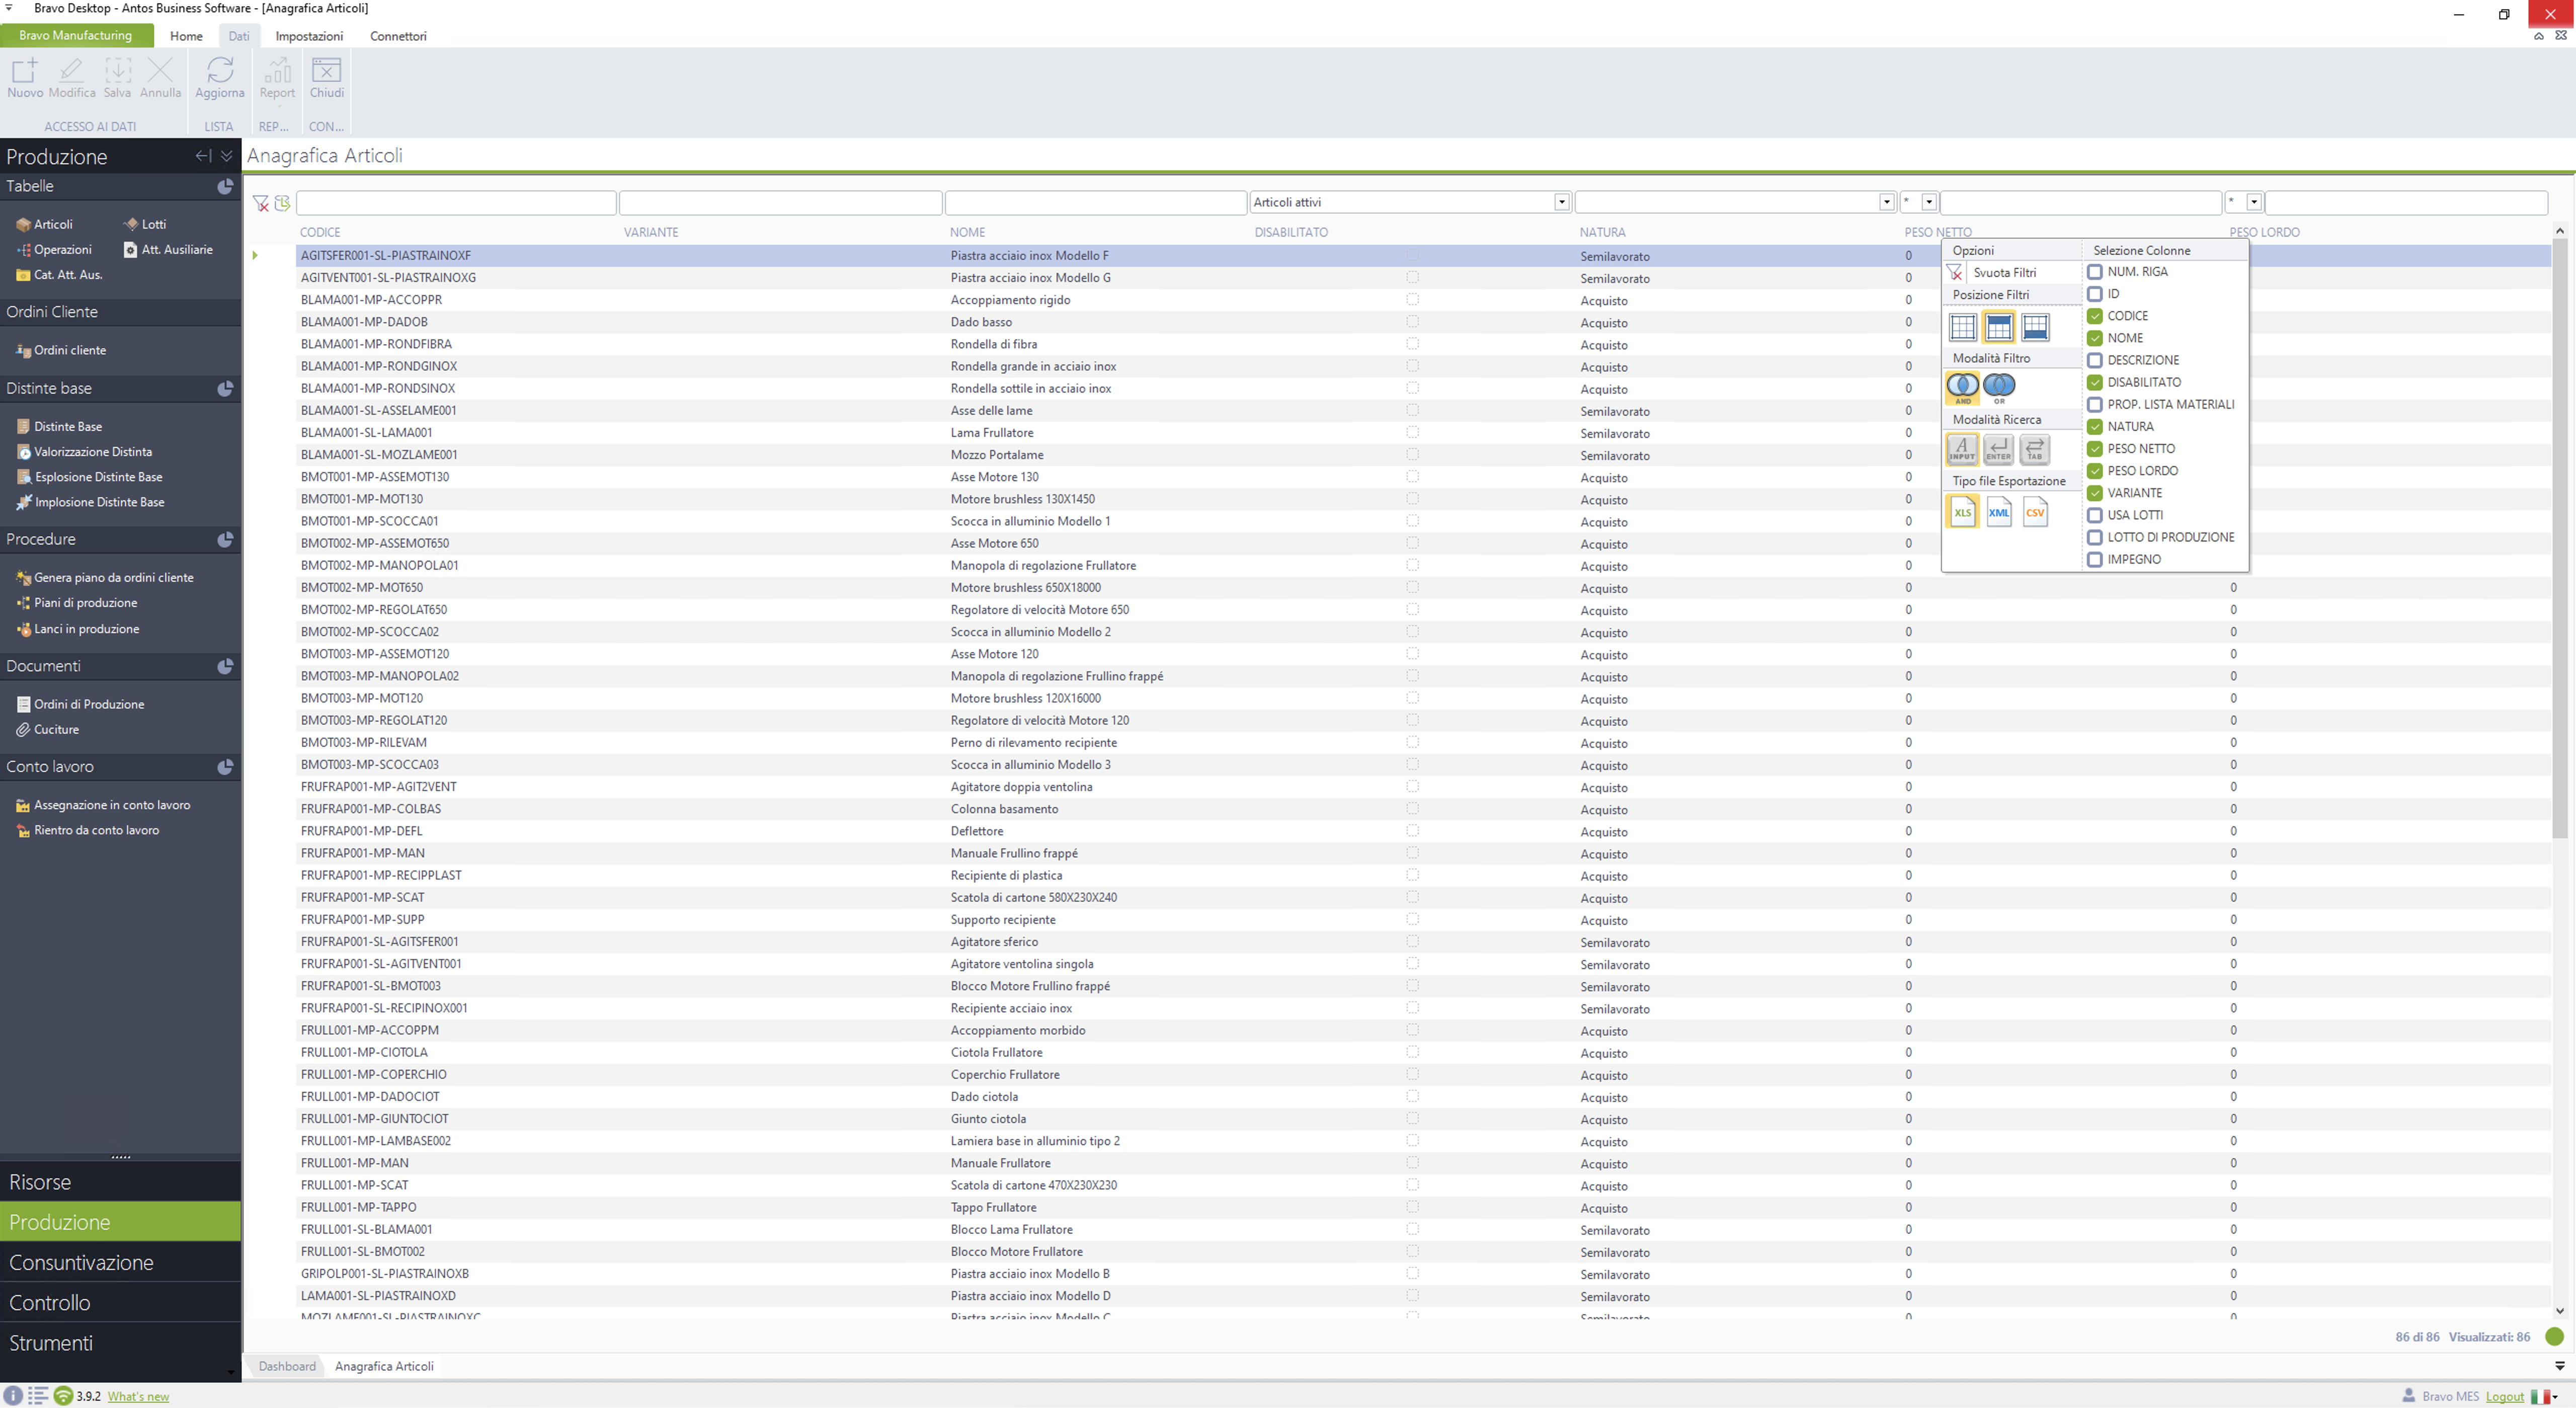Image resolution: width=2576 pixels, height=1408 pixels.
Task: Select filter position hidden grid icon
Action: click(1962, 327)
